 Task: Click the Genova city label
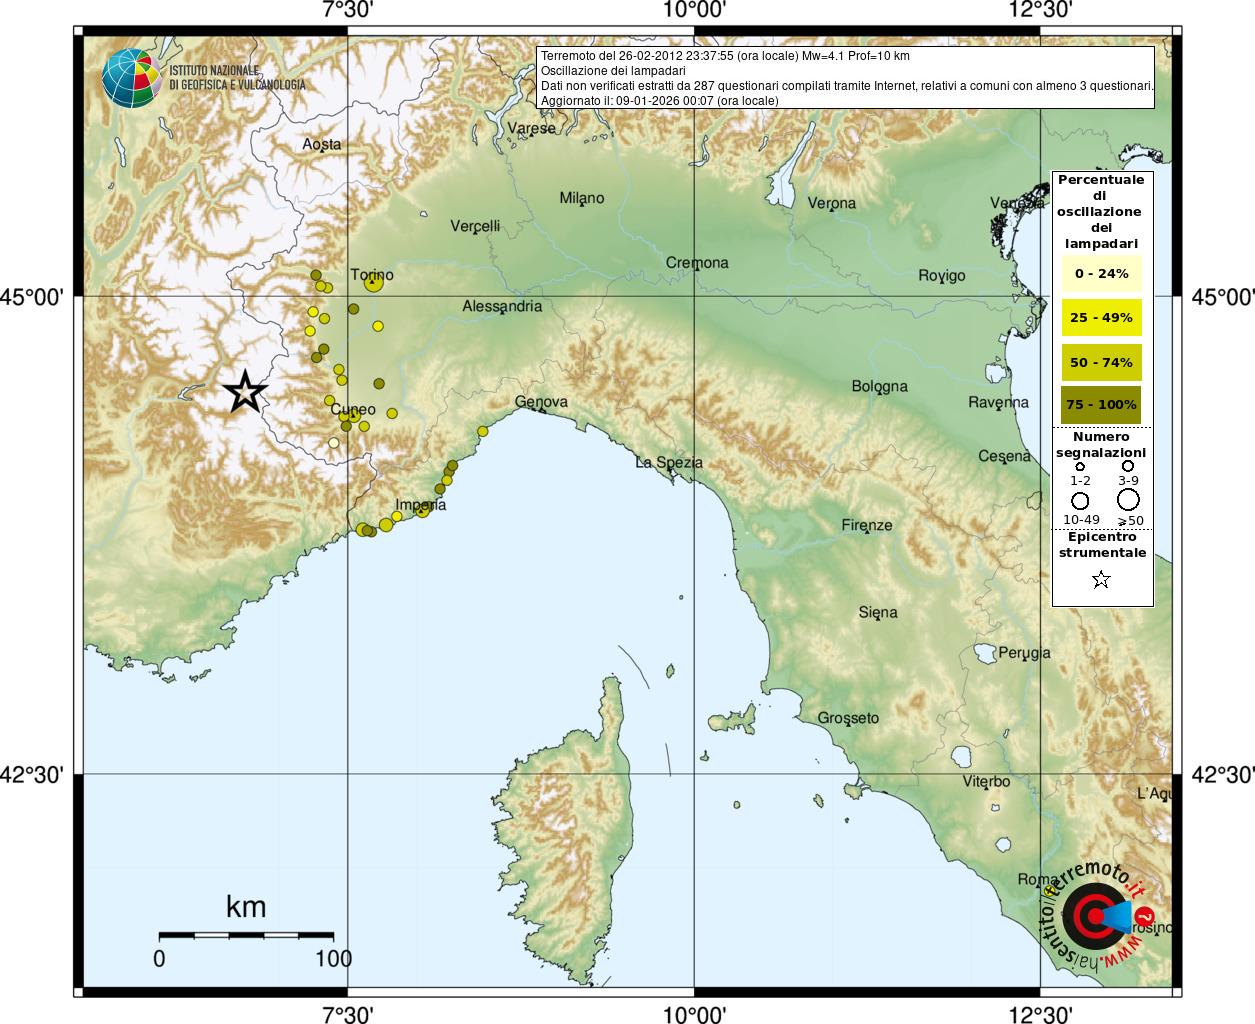pos(541,402)
